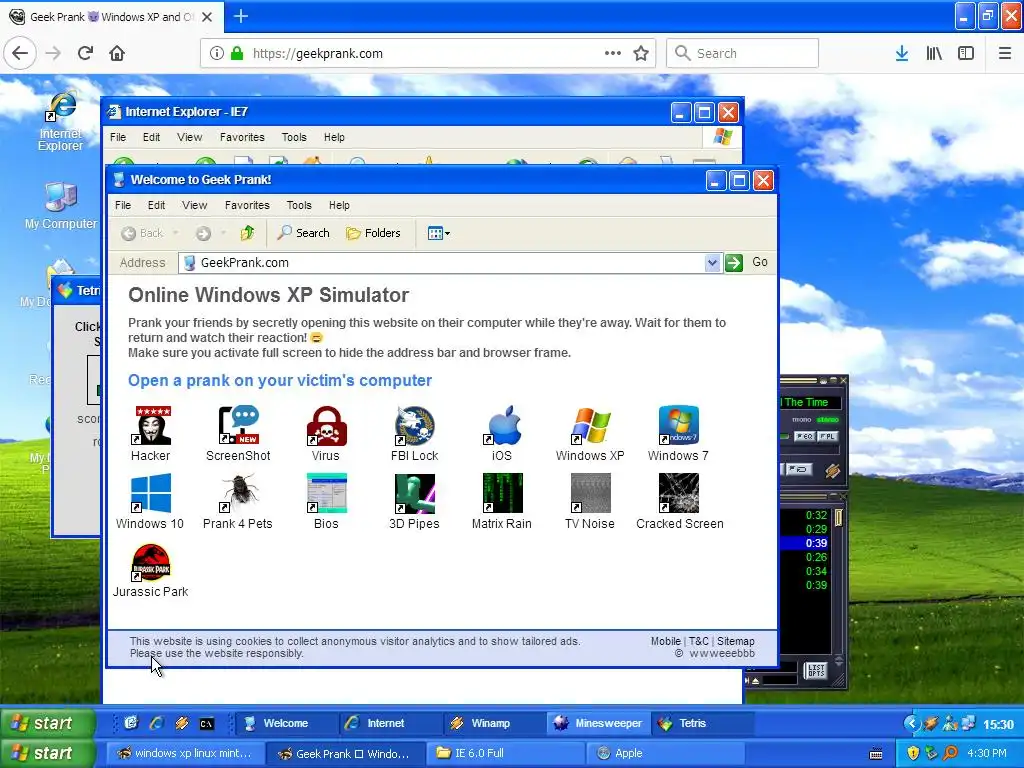
Task: Open Help menu in the IE7 window
Action: point(334,137)
